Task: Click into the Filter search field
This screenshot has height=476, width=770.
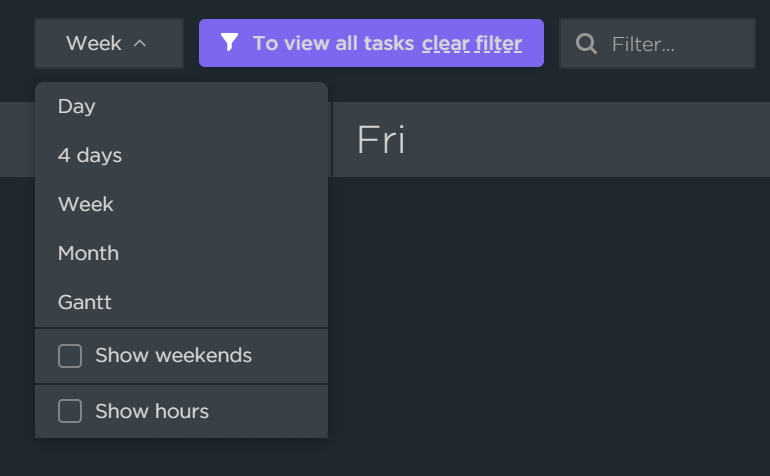Action: (670, 44)
